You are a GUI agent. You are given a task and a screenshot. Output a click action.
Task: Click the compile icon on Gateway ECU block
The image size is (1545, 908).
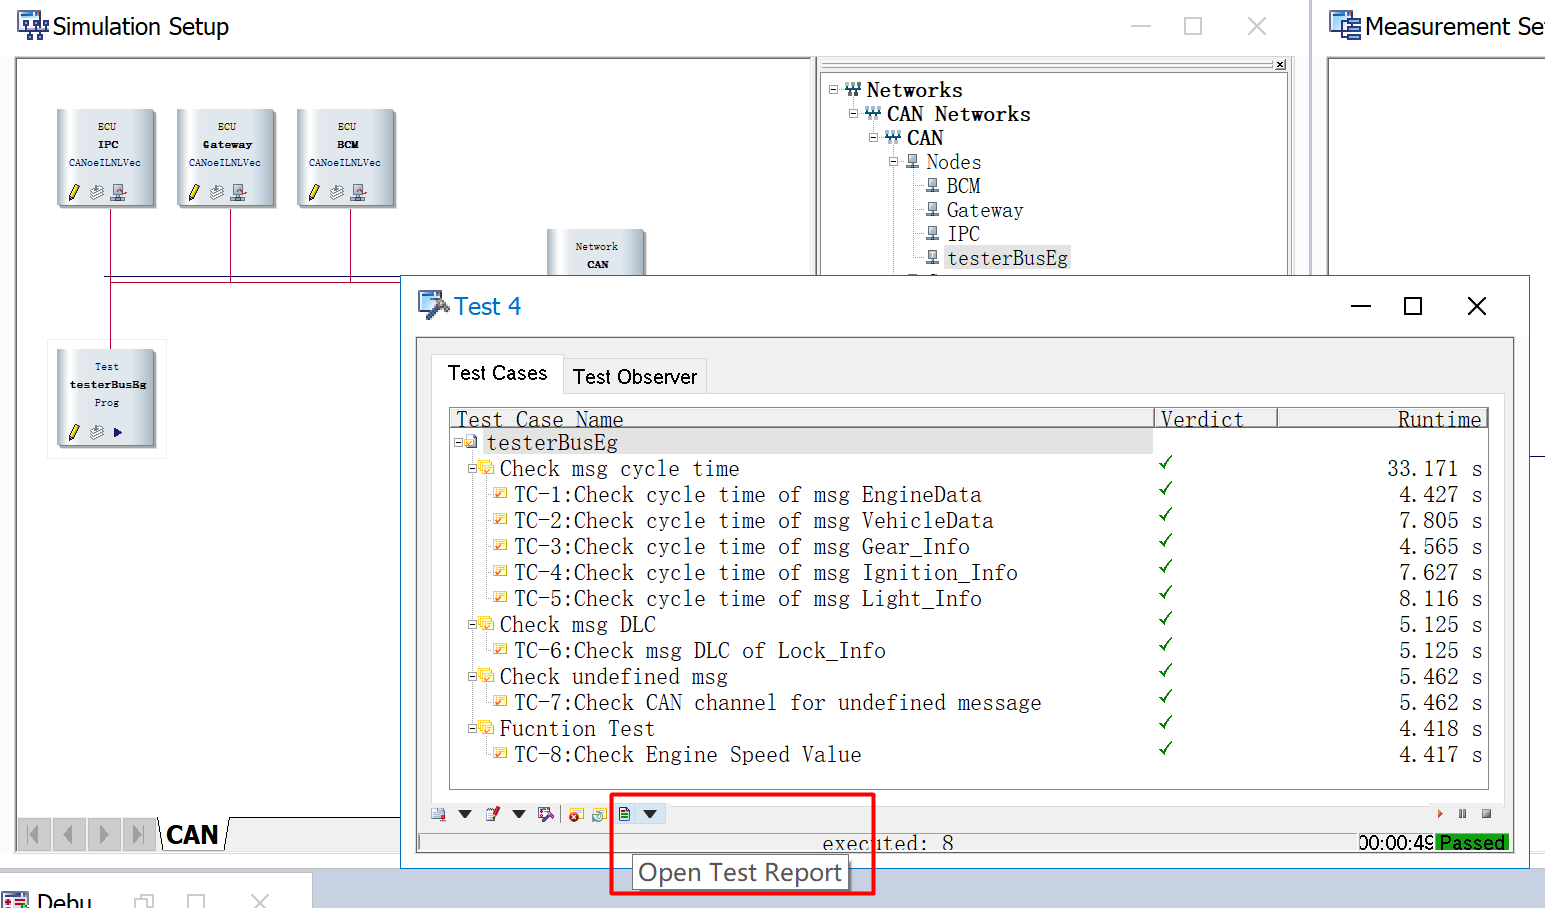click(217, 192)
